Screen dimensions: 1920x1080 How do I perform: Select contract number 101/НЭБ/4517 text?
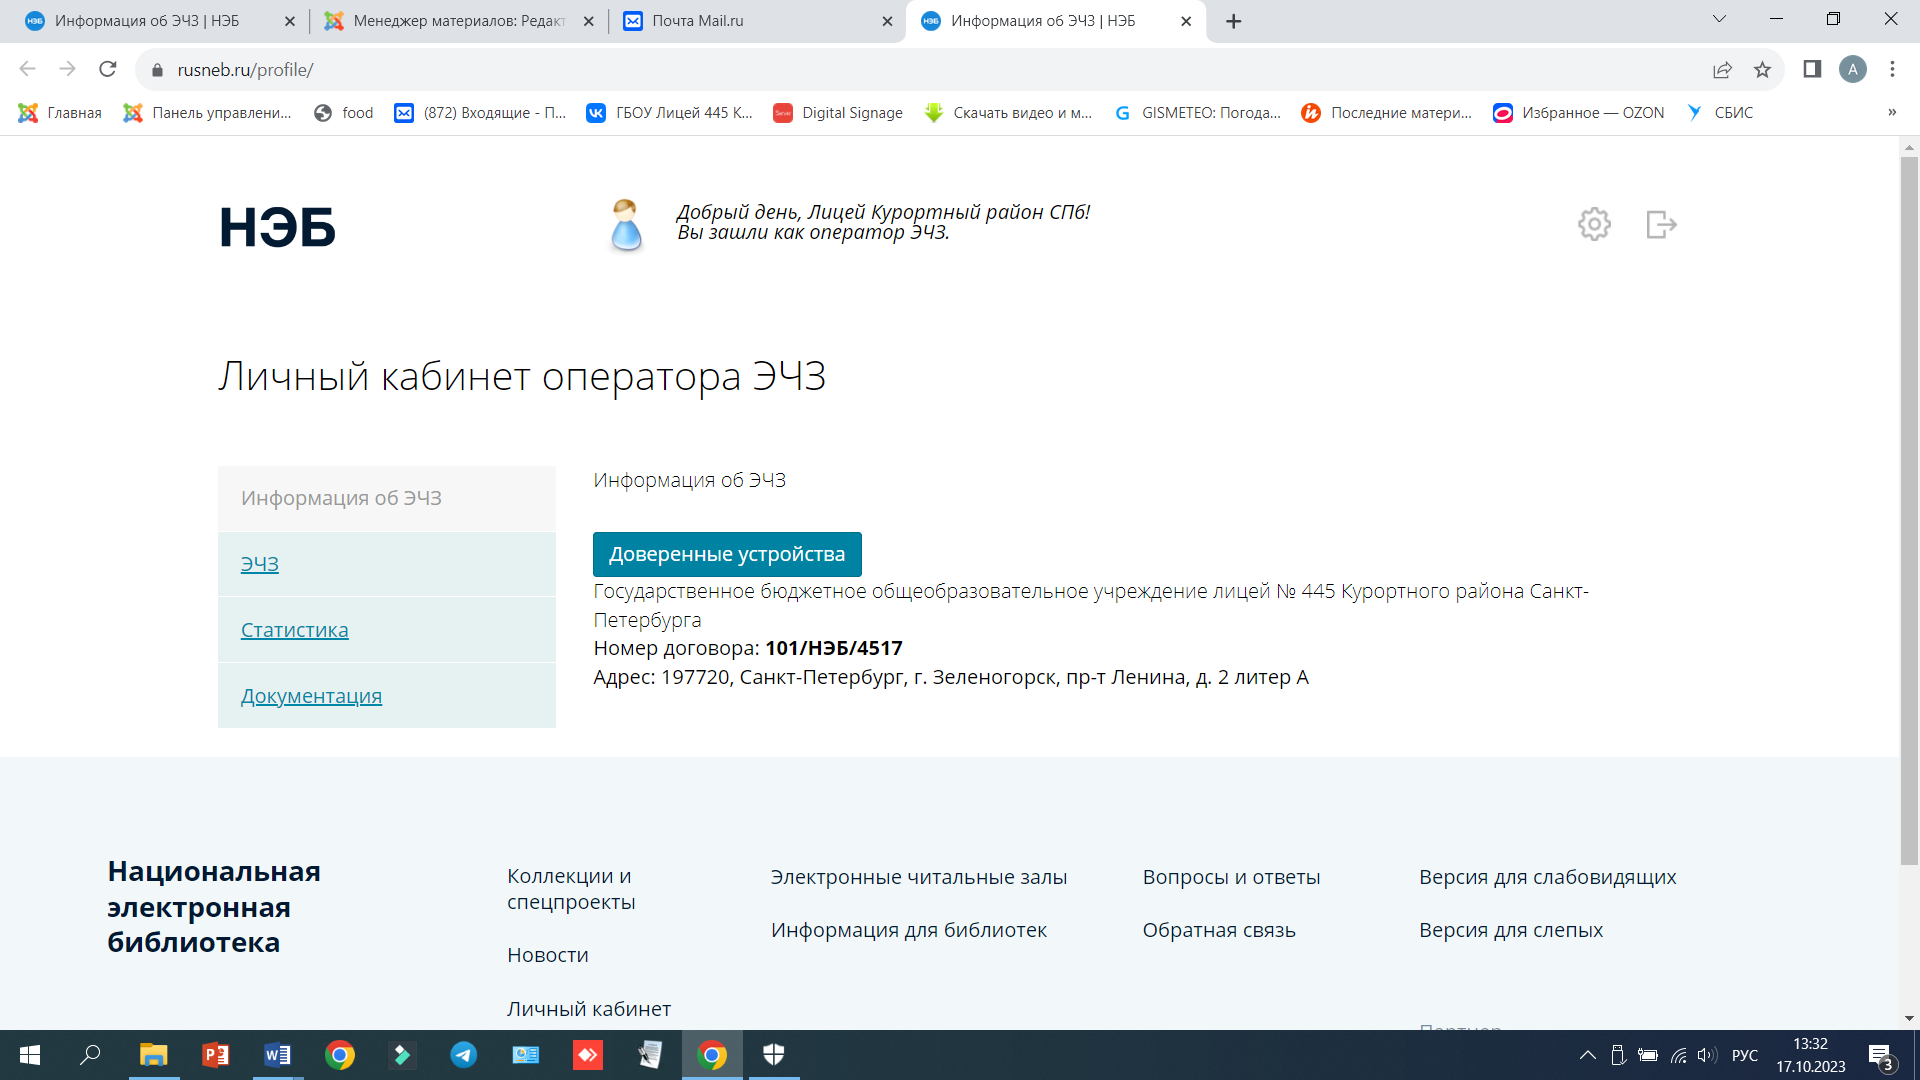click(834, 648)
